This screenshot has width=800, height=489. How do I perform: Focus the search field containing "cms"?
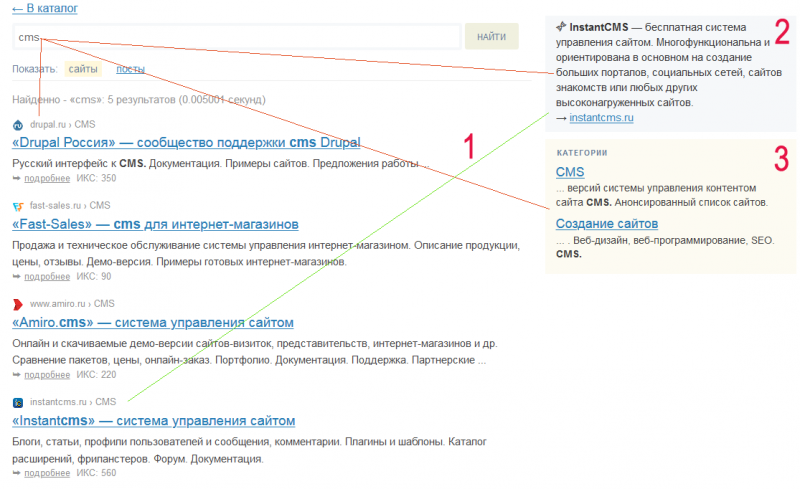coord(237,37)
